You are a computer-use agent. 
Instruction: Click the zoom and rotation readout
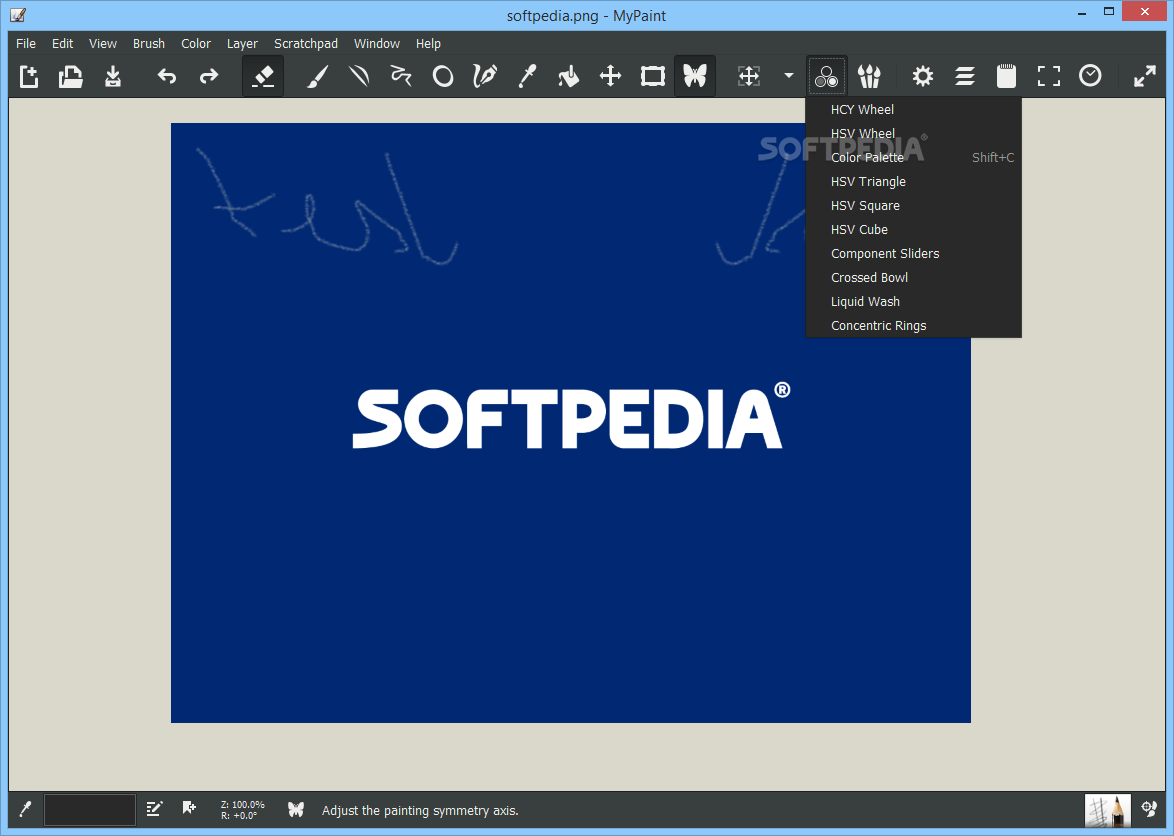243,810
